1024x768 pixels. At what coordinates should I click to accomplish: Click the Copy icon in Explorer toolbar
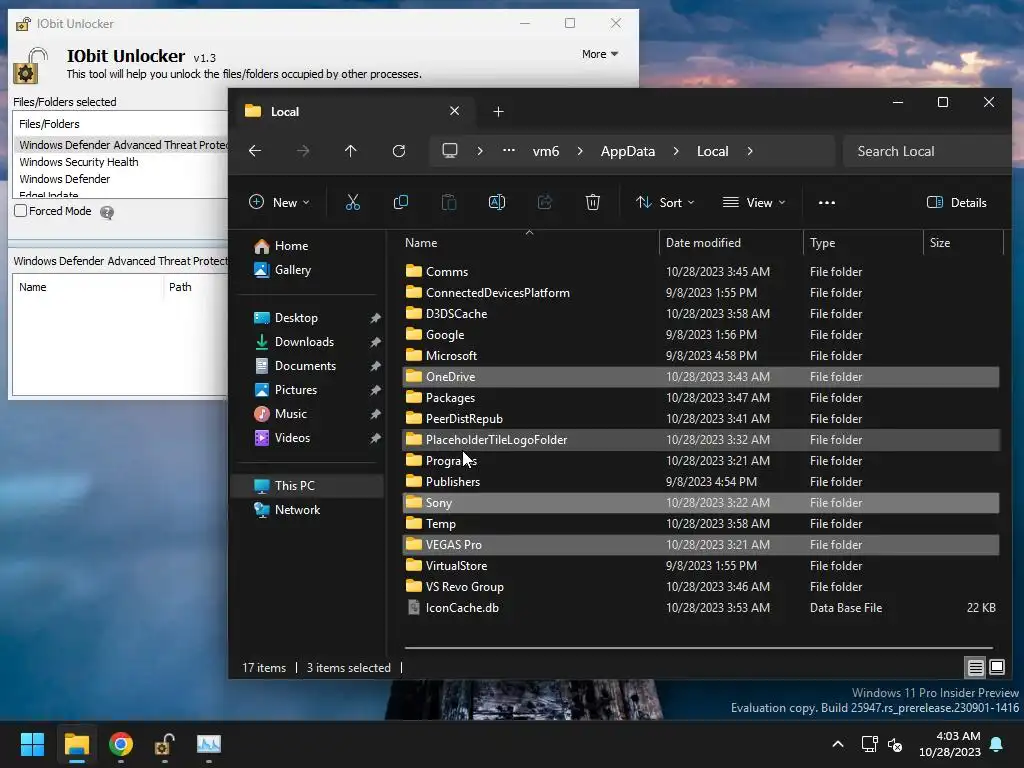point(401,202)
